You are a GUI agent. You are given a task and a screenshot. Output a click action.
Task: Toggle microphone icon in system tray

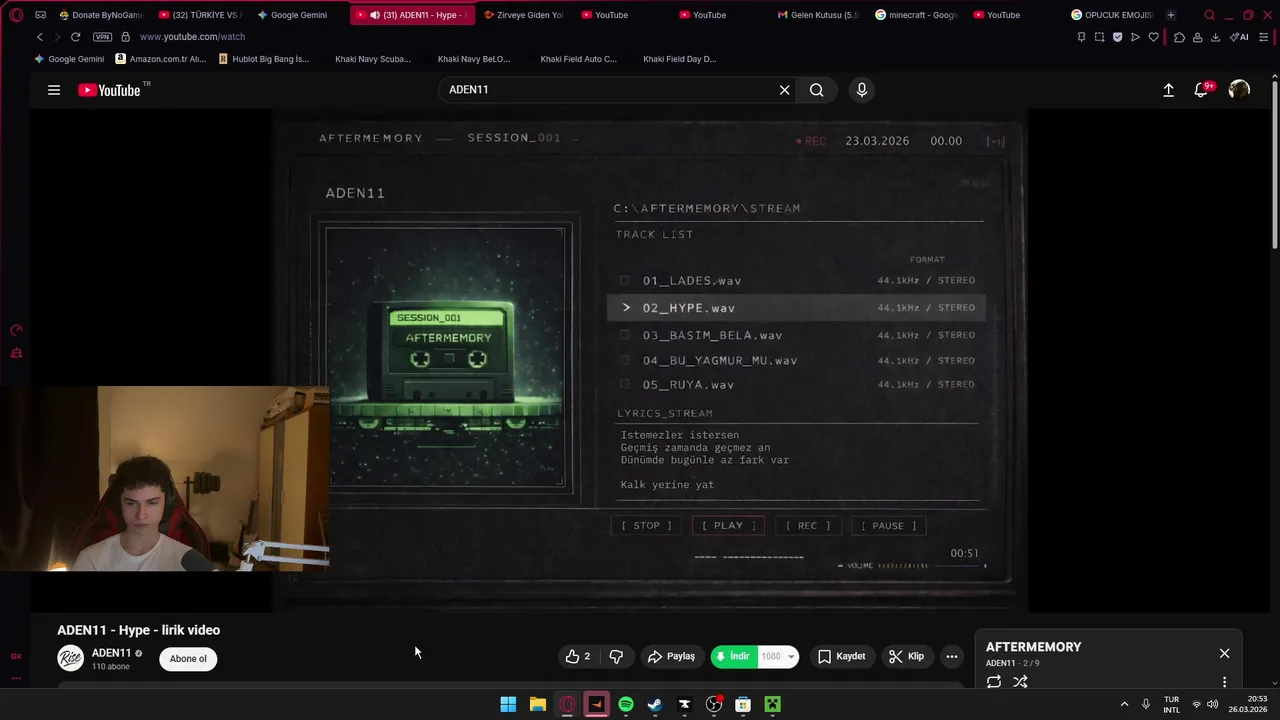point(1146,705)
